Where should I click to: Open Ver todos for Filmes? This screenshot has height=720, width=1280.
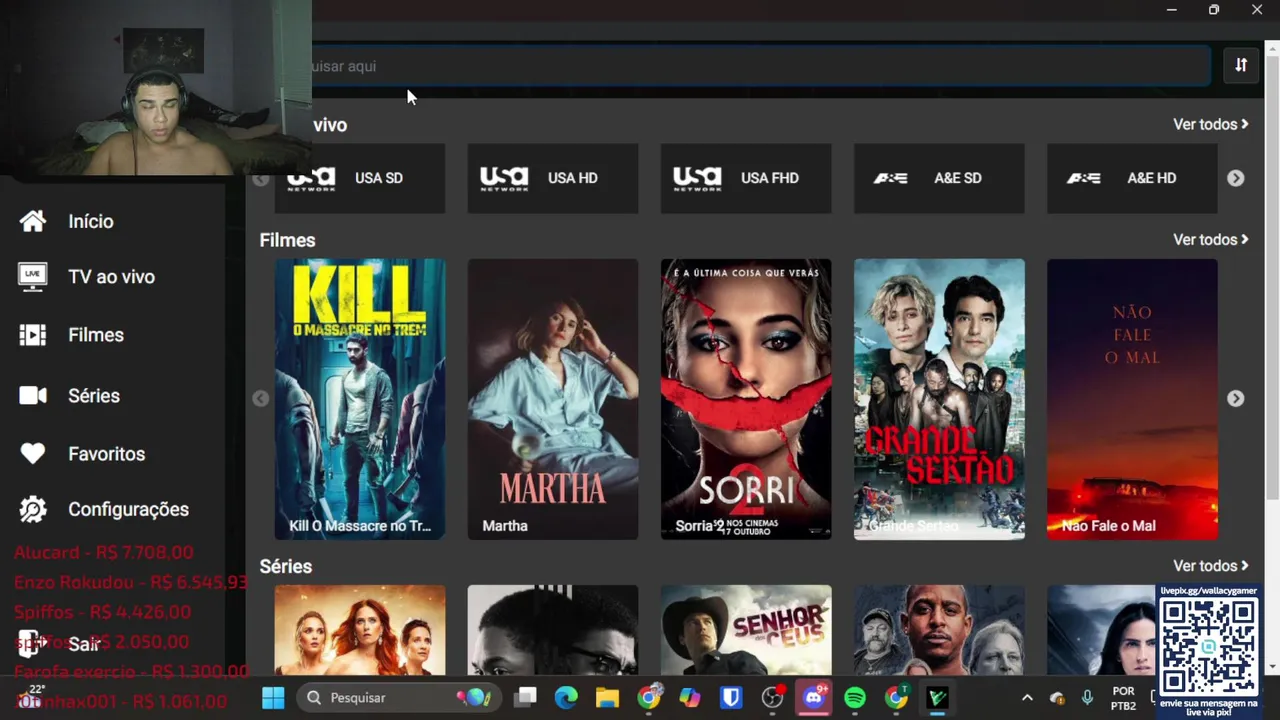click(1211, 240)
